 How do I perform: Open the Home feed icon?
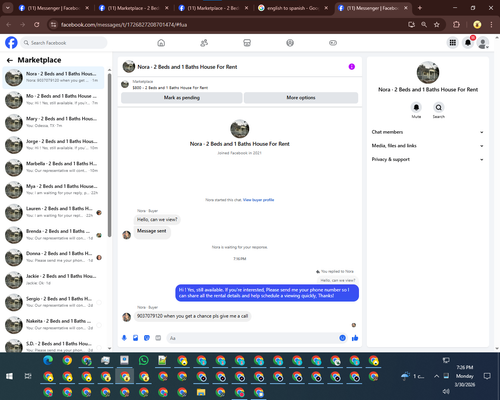pyautogui.click(x=161, y=43)
